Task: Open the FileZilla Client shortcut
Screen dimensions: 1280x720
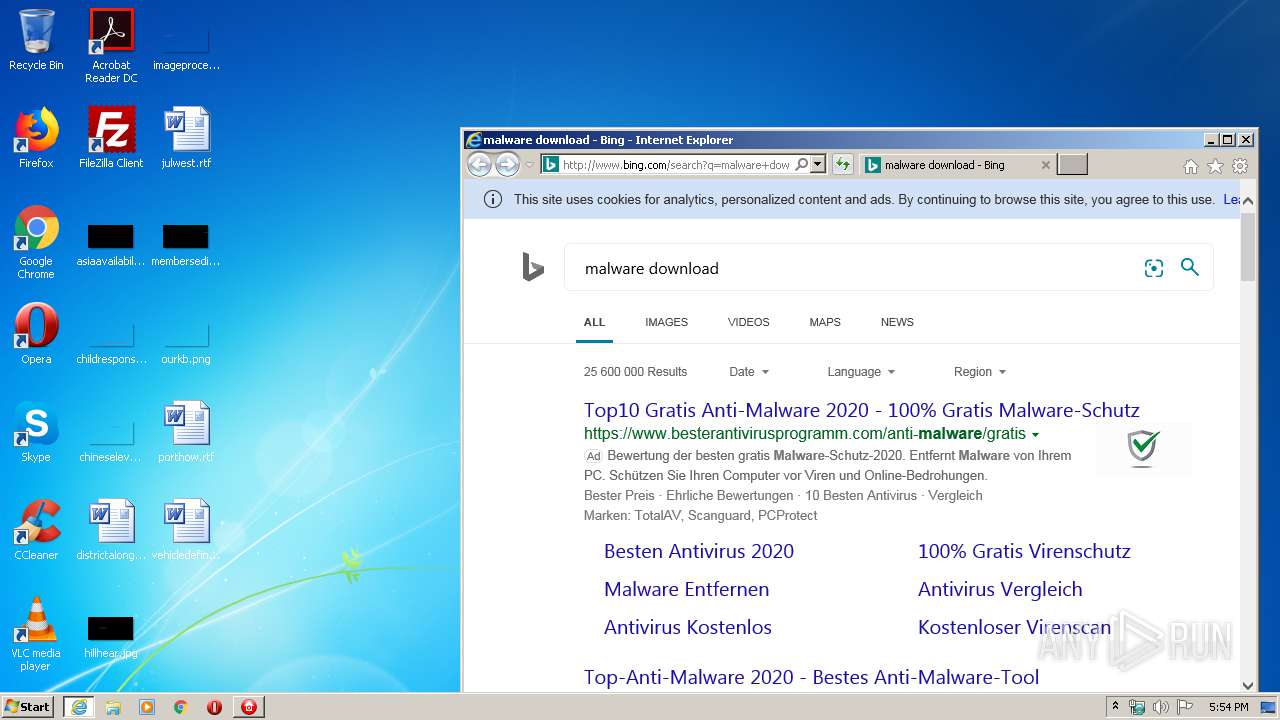Action: pyautogui.click(x=111, y=138)
